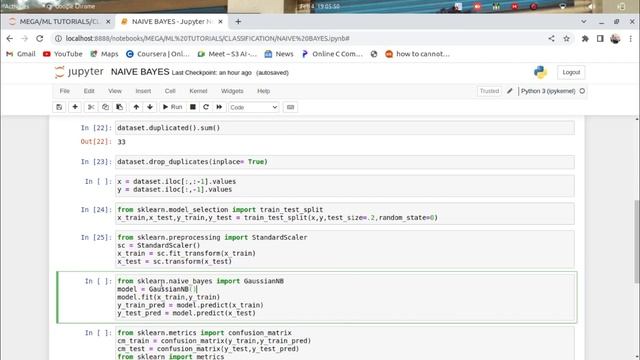
Task: Restart the kernel icon
Action: 206,107
